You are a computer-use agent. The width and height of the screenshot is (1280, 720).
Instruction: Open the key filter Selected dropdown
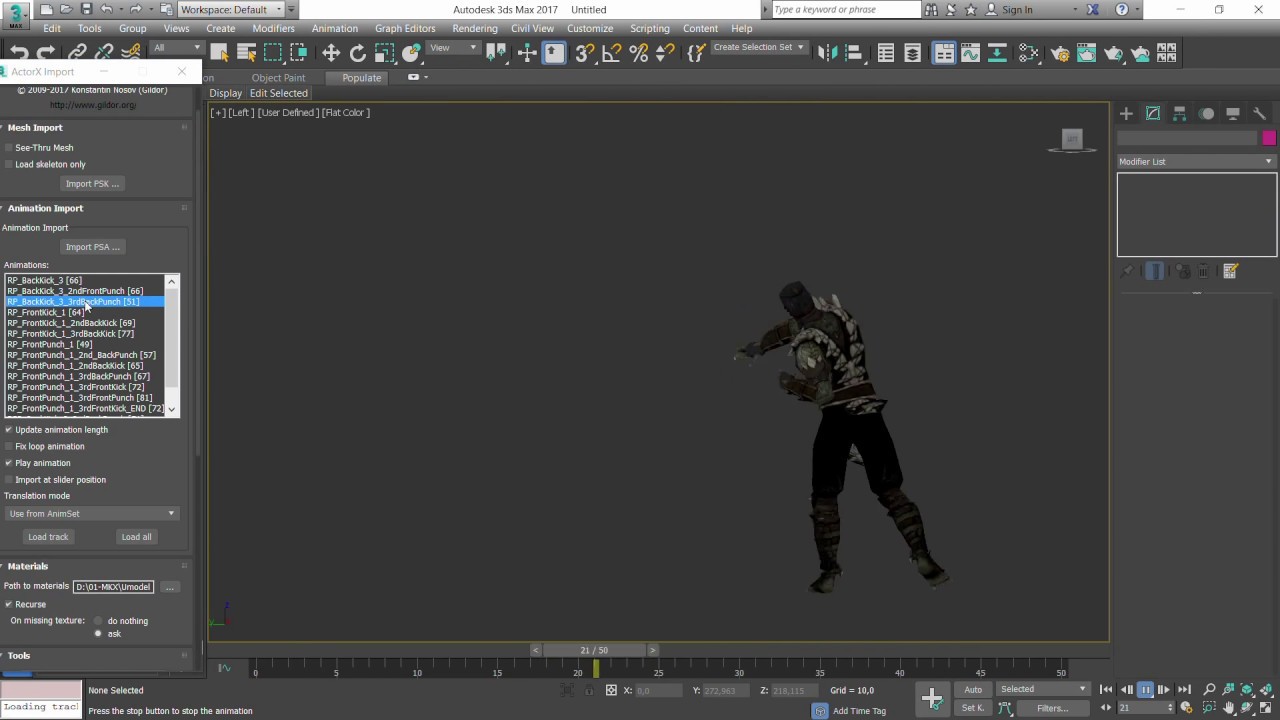[1043, 689]
